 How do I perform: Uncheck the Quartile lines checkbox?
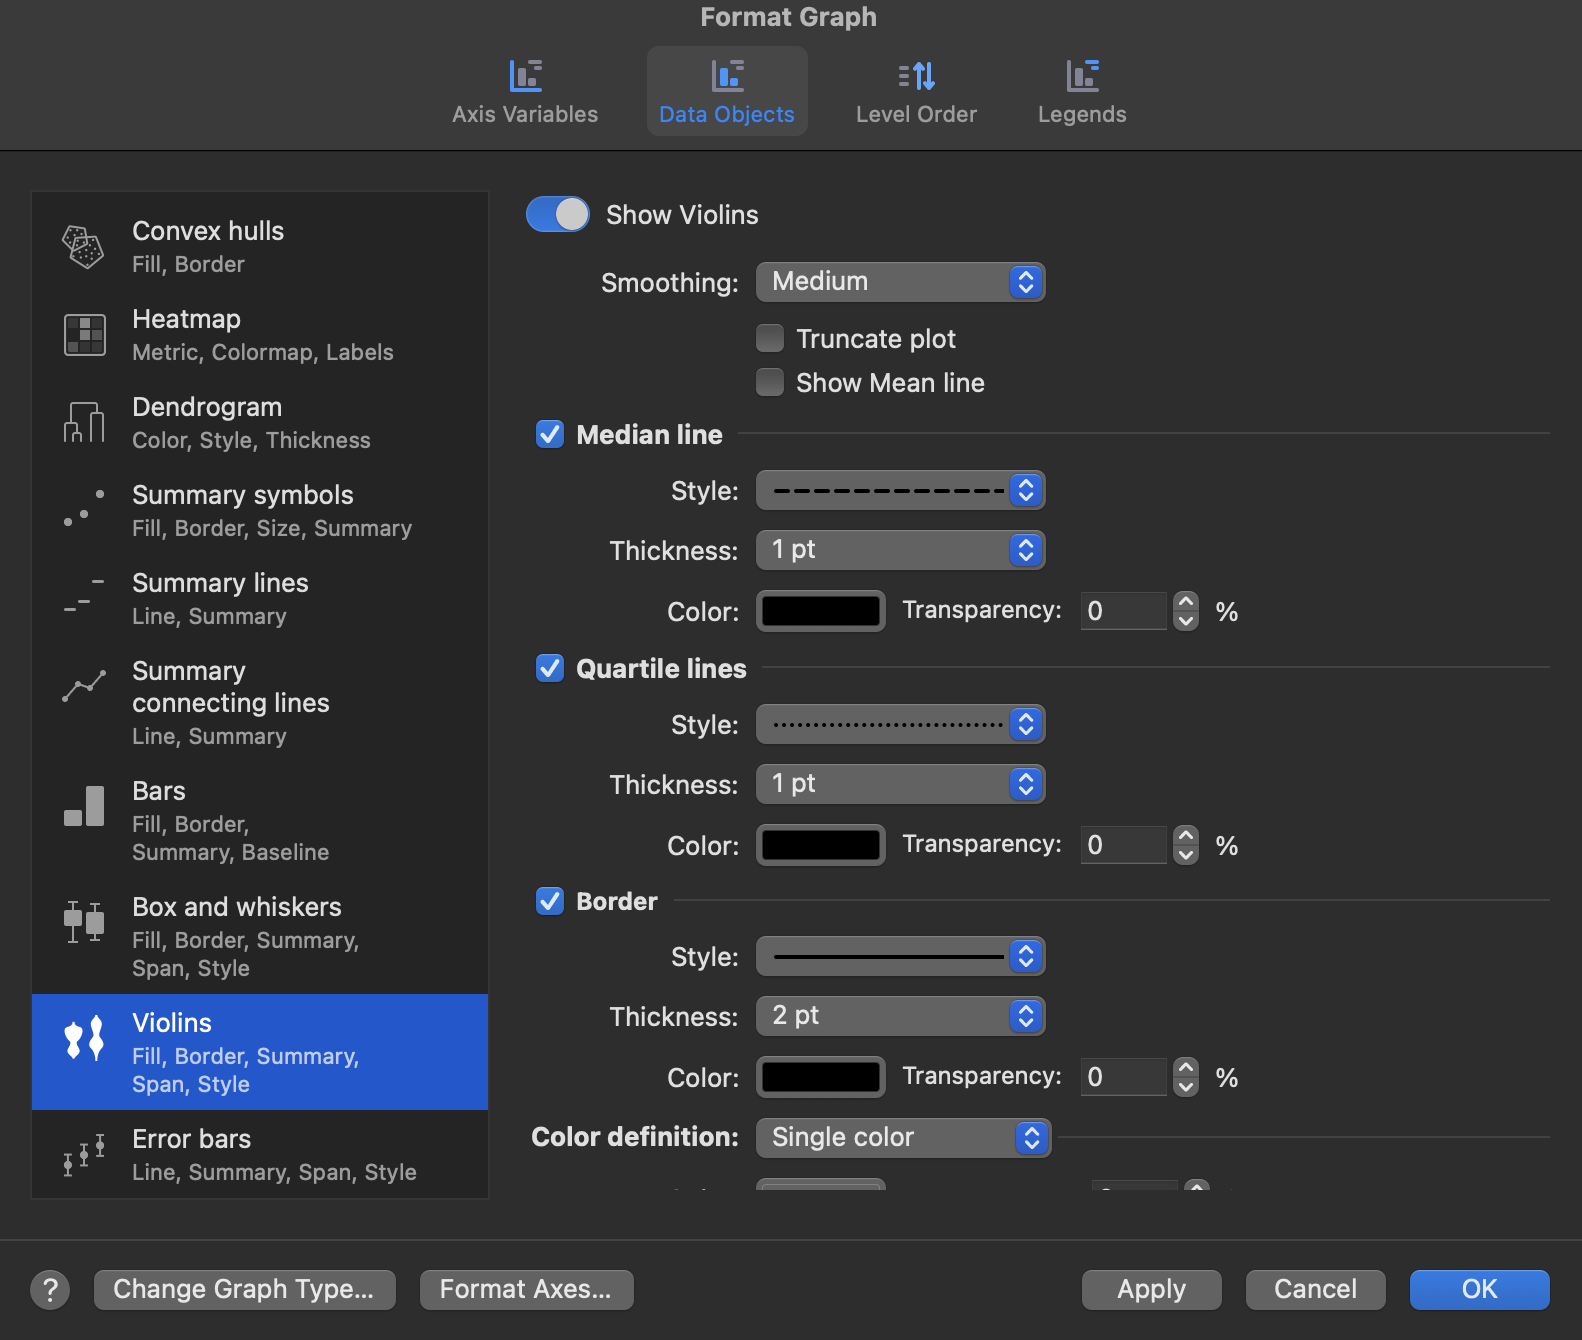[x=550, y=668]
